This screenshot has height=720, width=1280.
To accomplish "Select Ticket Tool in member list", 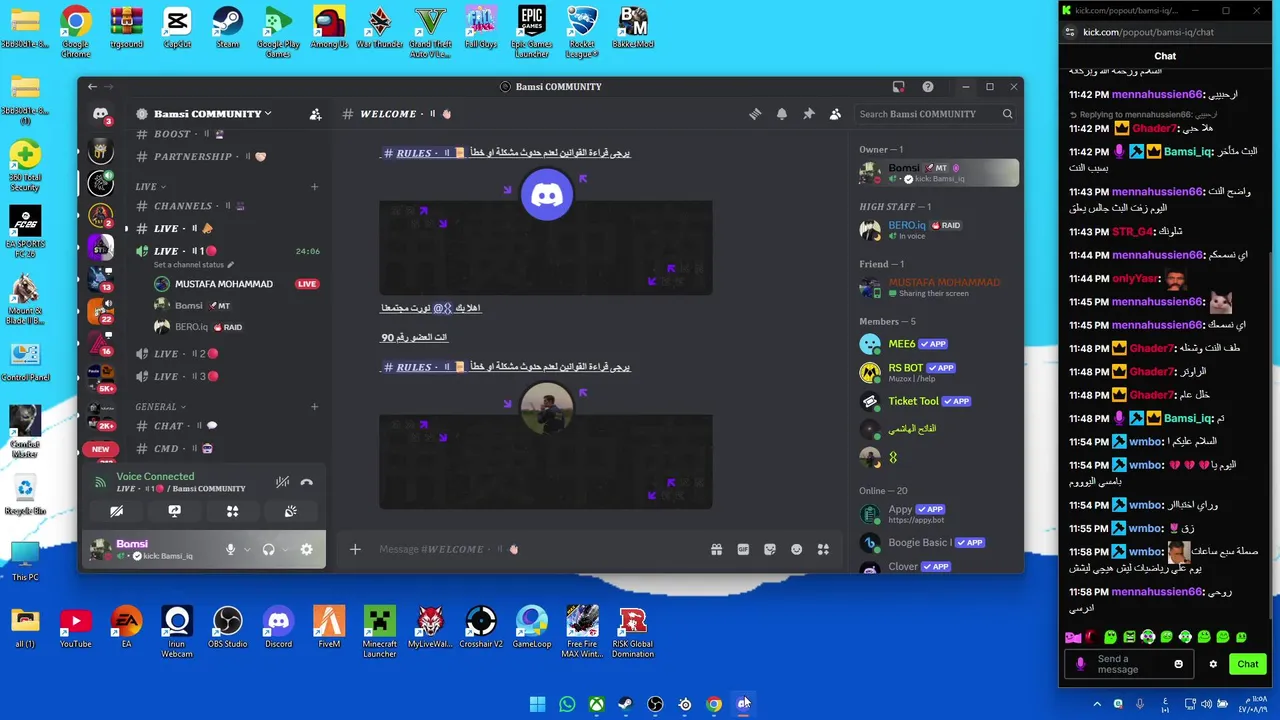I will (938, 401).
